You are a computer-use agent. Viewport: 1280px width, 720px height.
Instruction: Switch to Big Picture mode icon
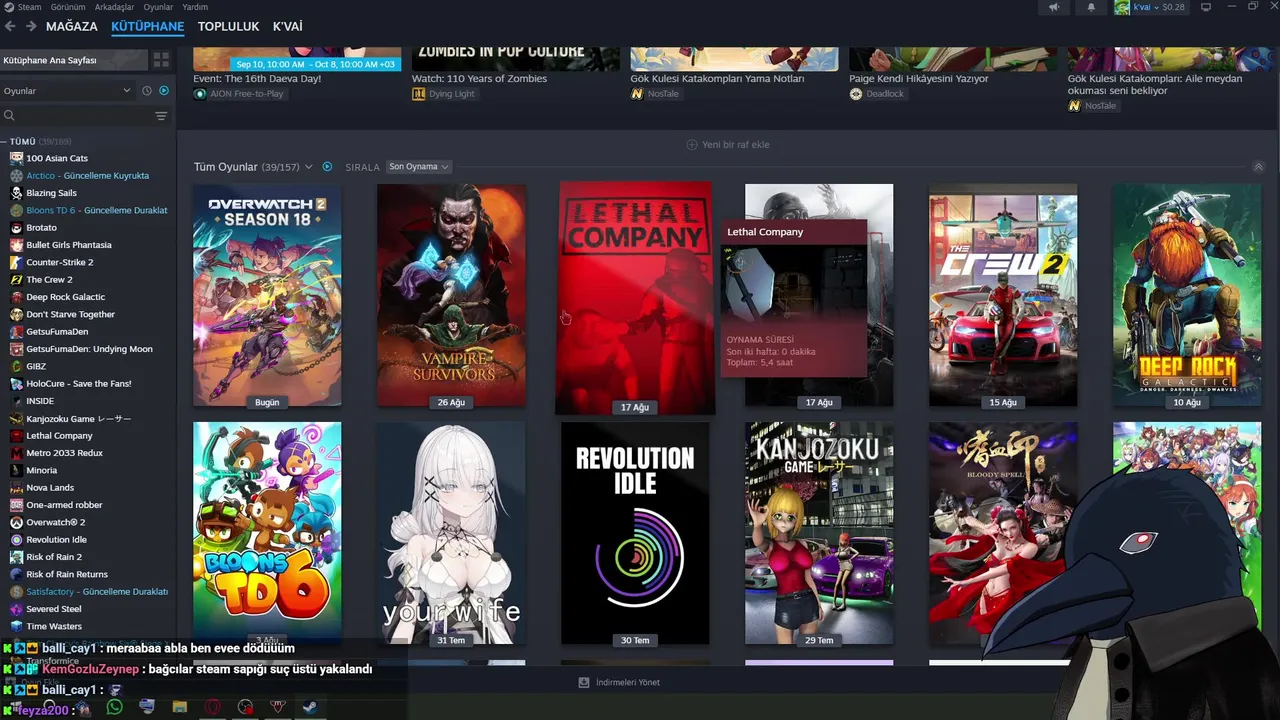click(1206, 7)
